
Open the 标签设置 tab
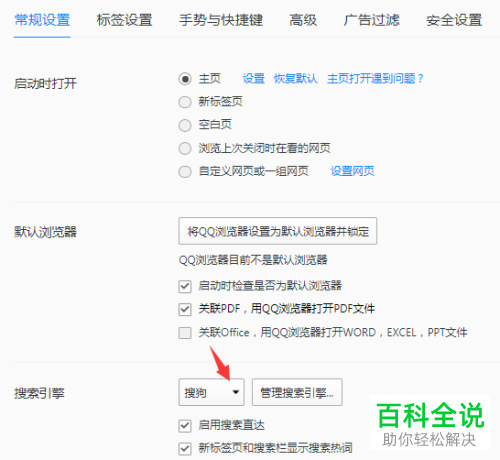[x=124, y=20]
